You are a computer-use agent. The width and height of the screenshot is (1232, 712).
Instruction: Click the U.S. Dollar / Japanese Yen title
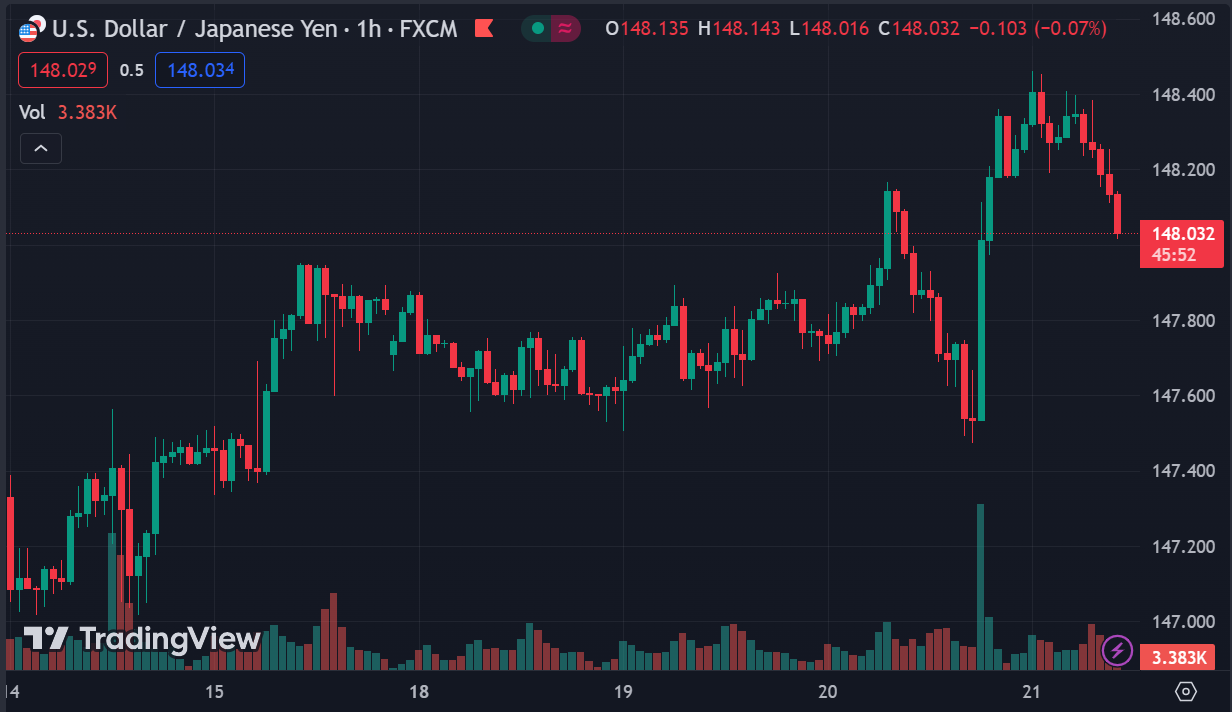pos(194,28)
